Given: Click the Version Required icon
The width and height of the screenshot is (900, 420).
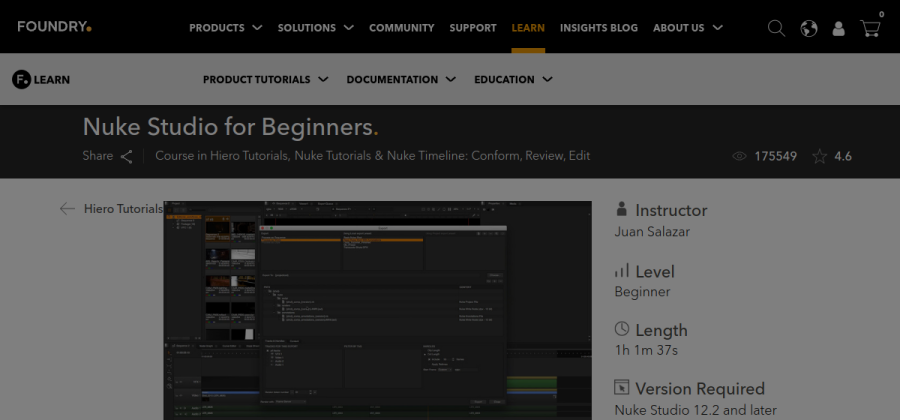Looking at the screenshot, I should pyautogui.click(x=622, y=387).
